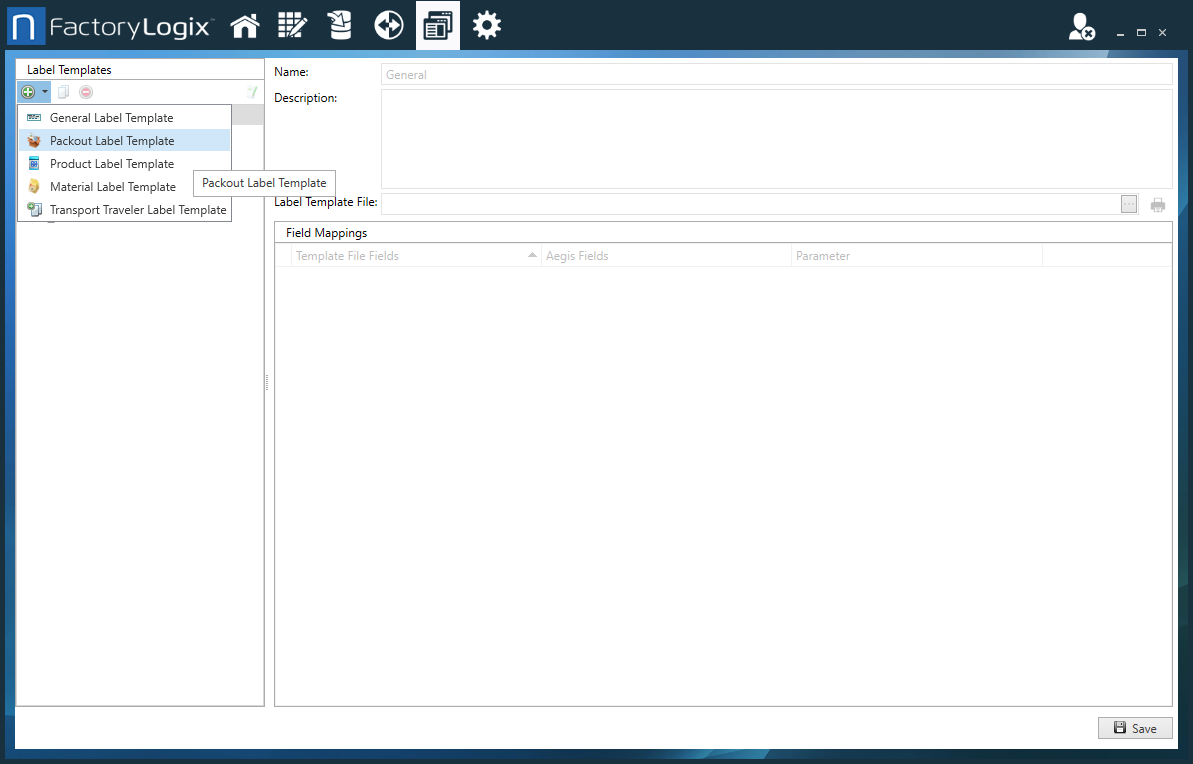Open the label templates module icon
1193x764 pixels.
437,25
